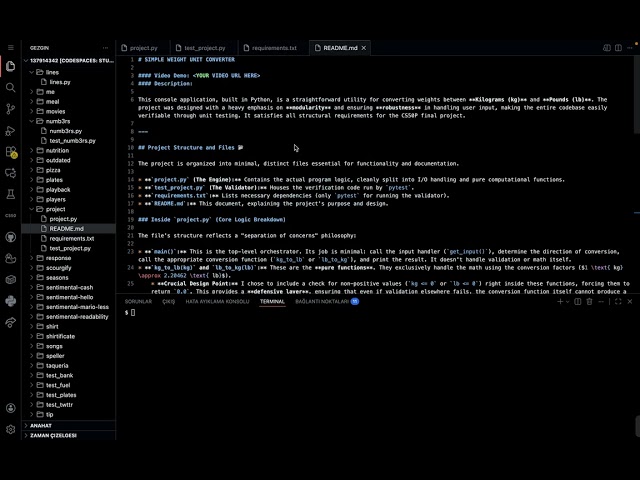Create a new terminal with plus icon
Image resolution: width=640 pixels, height=480 pixels.
pyautogui.click(x=560, y=301)
